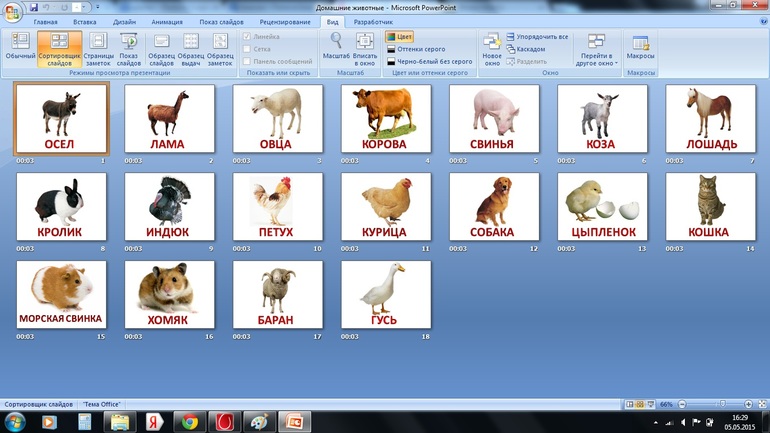The height and width of the screenshot is (433, 770).
Task: Open a New Window (Новое окно)
Action: point(491,47)
